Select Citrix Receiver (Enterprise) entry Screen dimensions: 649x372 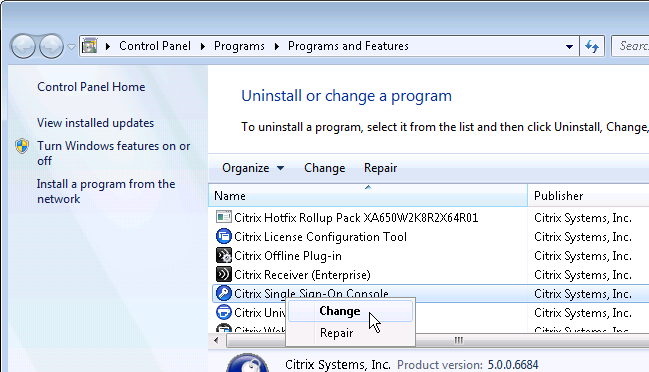[x=302, y=275]
